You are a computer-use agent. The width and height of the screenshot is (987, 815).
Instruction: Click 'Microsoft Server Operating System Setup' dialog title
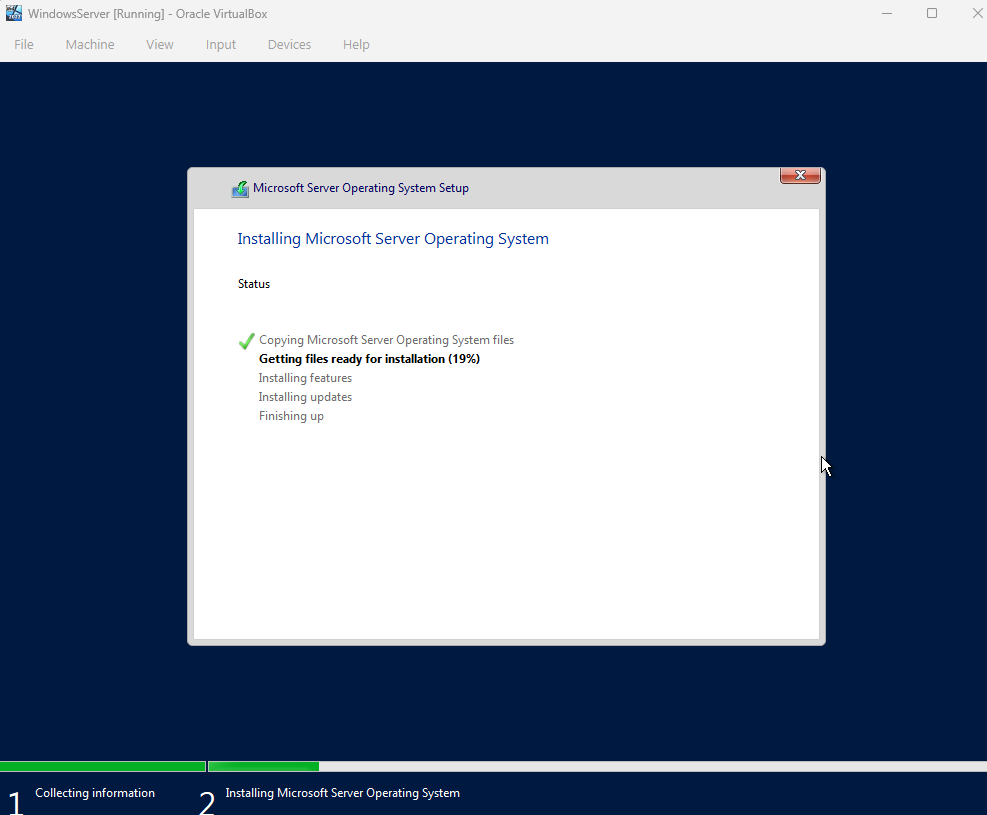point(361,188)
